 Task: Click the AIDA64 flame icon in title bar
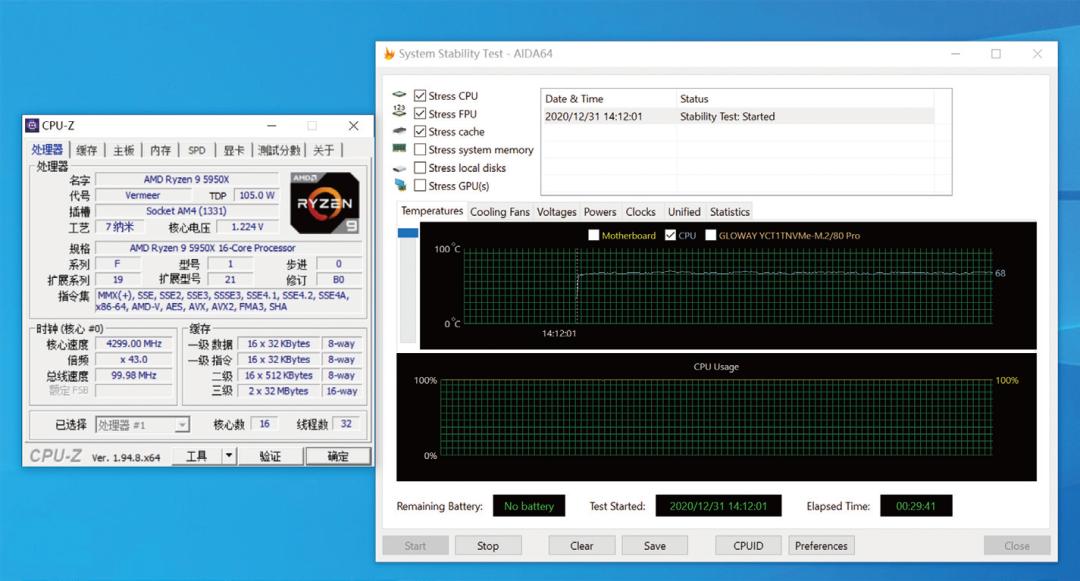[389, 54]
